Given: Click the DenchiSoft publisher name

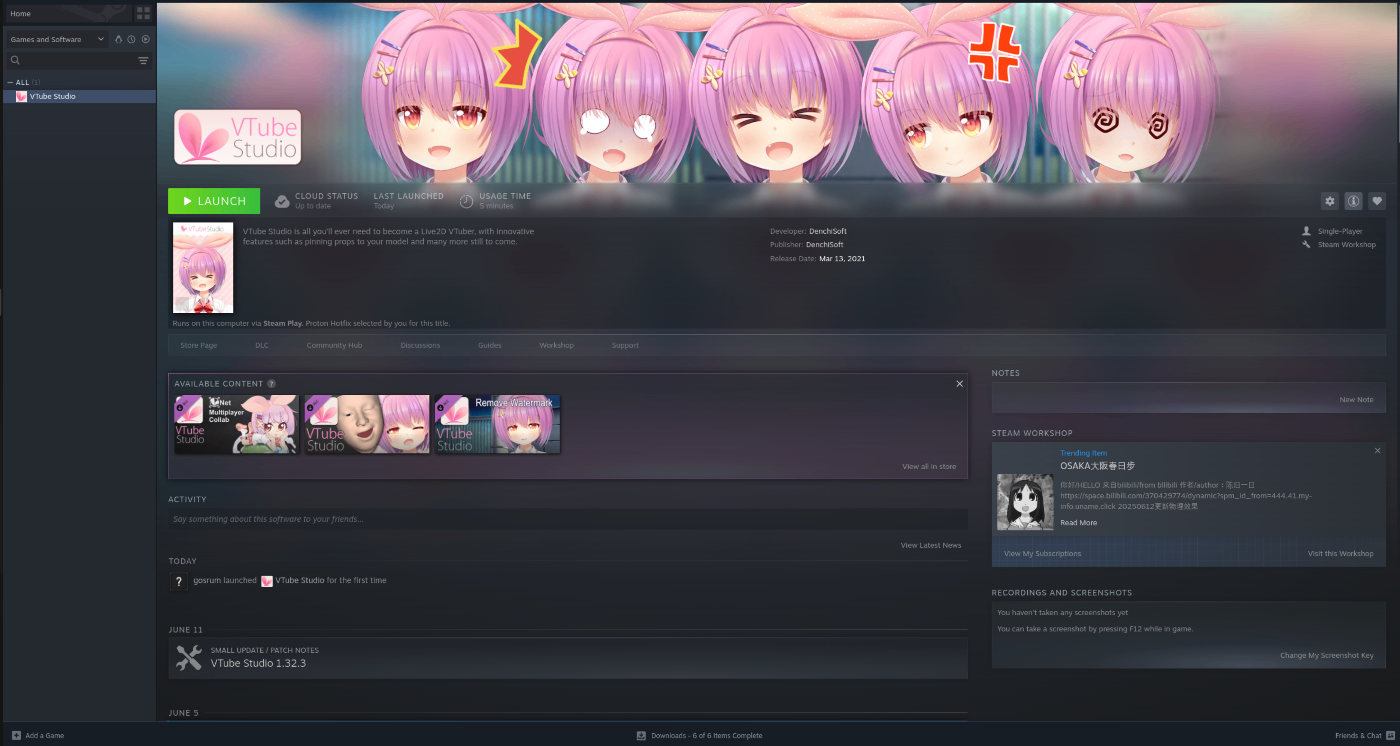Looking at the screenshot, I should (x=825, y=244).
